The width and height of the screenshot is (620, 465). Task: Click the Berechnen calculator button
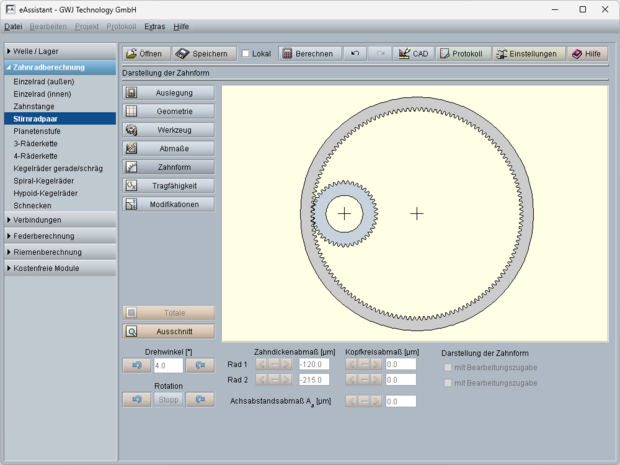pyautogui.click(x=307, y=53)
